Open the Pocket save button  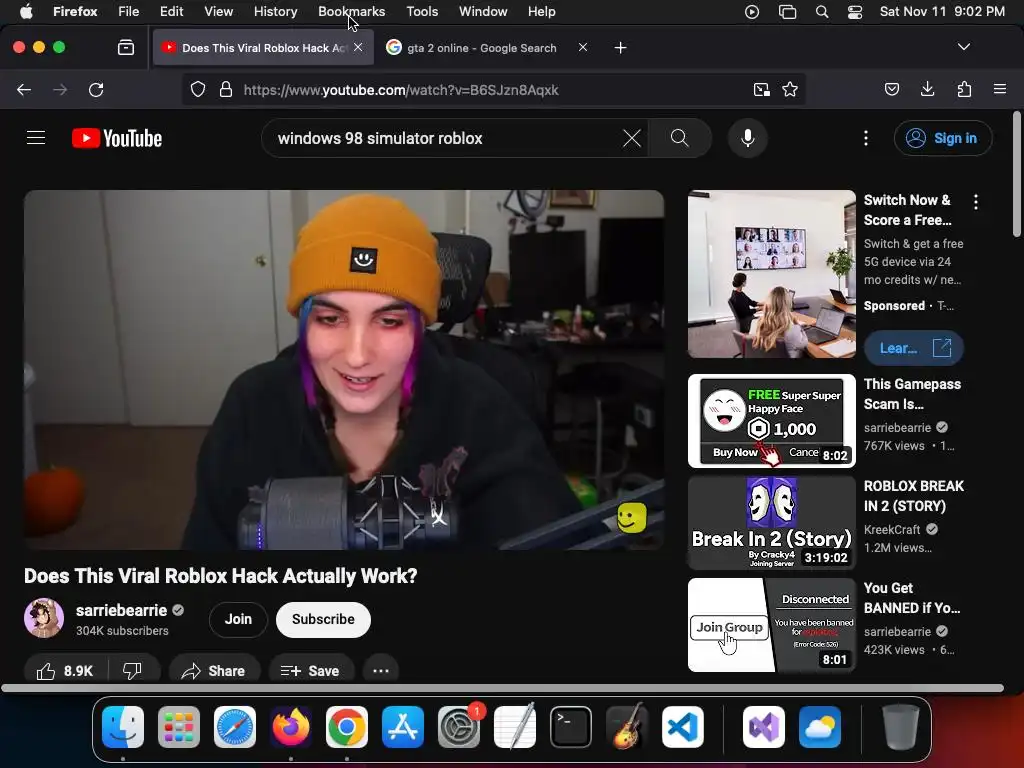[x=892, y=89]
